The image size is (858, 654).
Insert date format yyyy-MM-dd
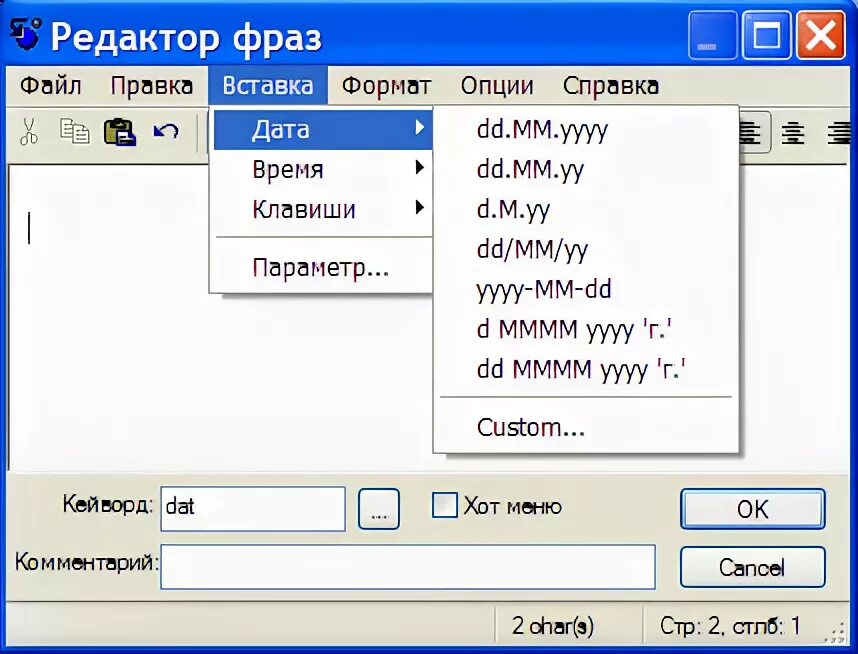[586, 290]
